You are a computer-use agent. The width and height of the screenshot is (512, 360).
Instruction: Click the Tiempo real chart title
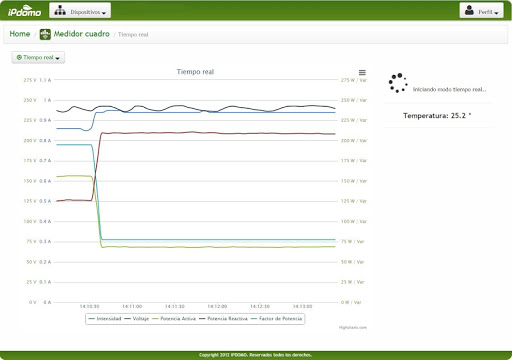click(195, 72)
